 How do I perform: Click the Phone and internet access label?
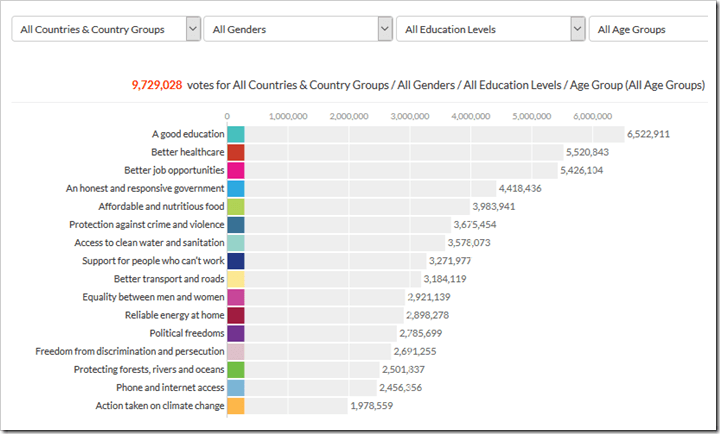point(170,388)
